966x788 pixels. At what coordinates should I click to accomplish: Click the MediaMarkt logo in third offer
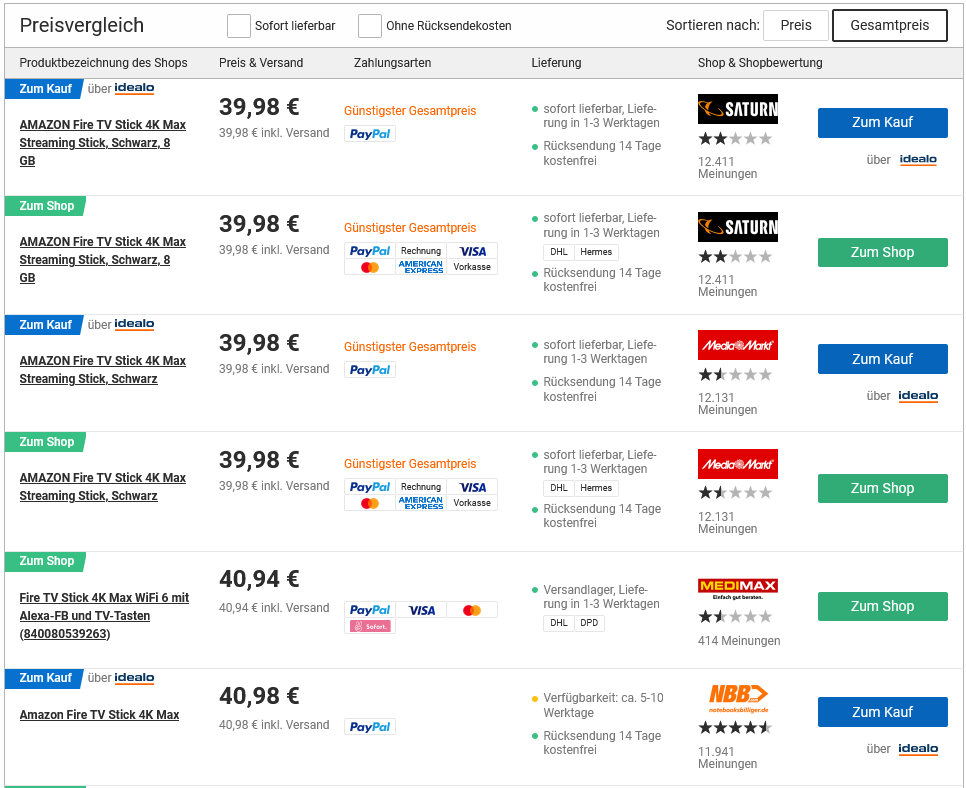(x=737, y=345)
